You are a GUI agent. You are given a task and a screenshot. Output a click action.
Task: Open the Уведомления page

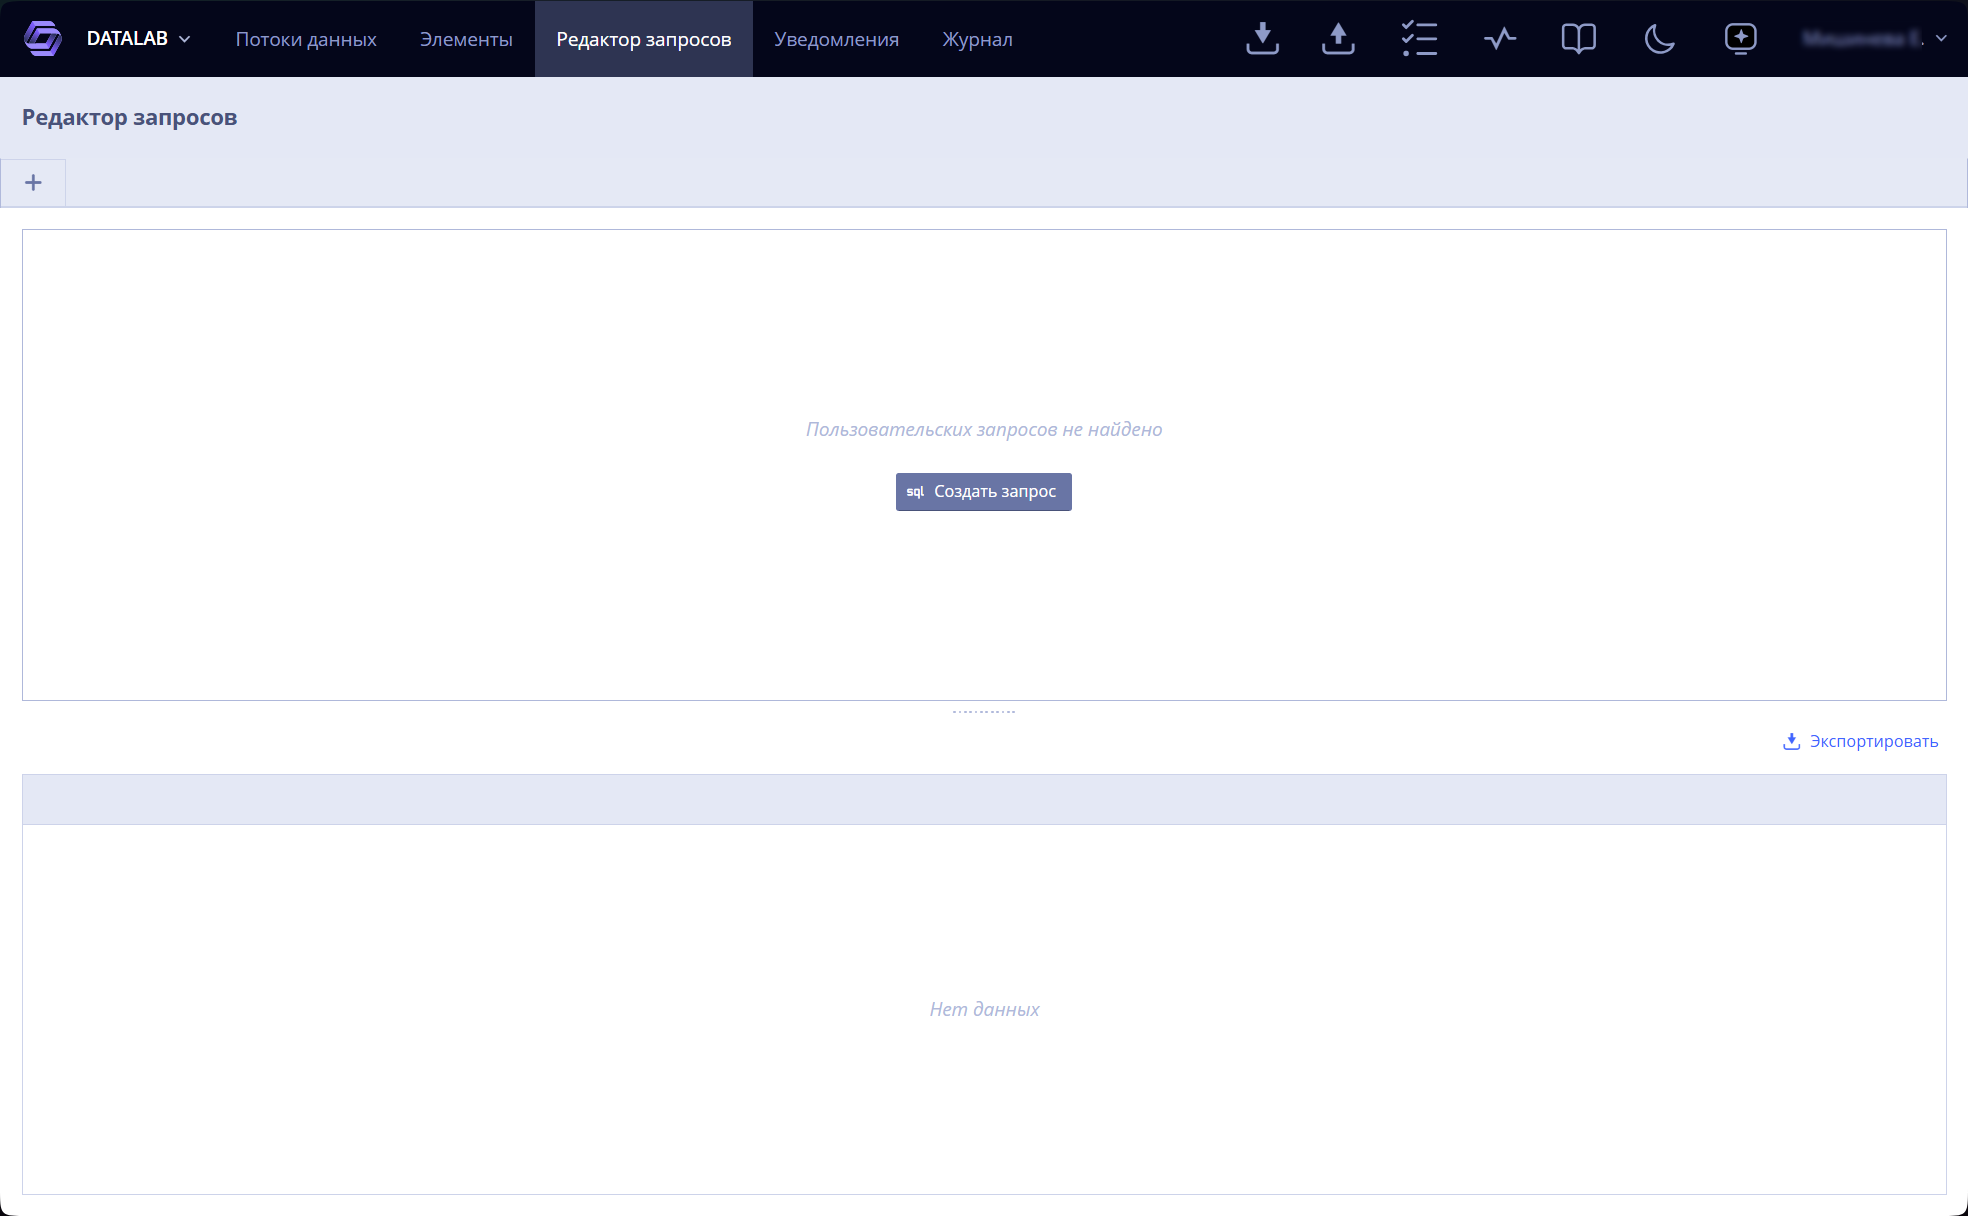pyautogui.click(x=836, y=39)
